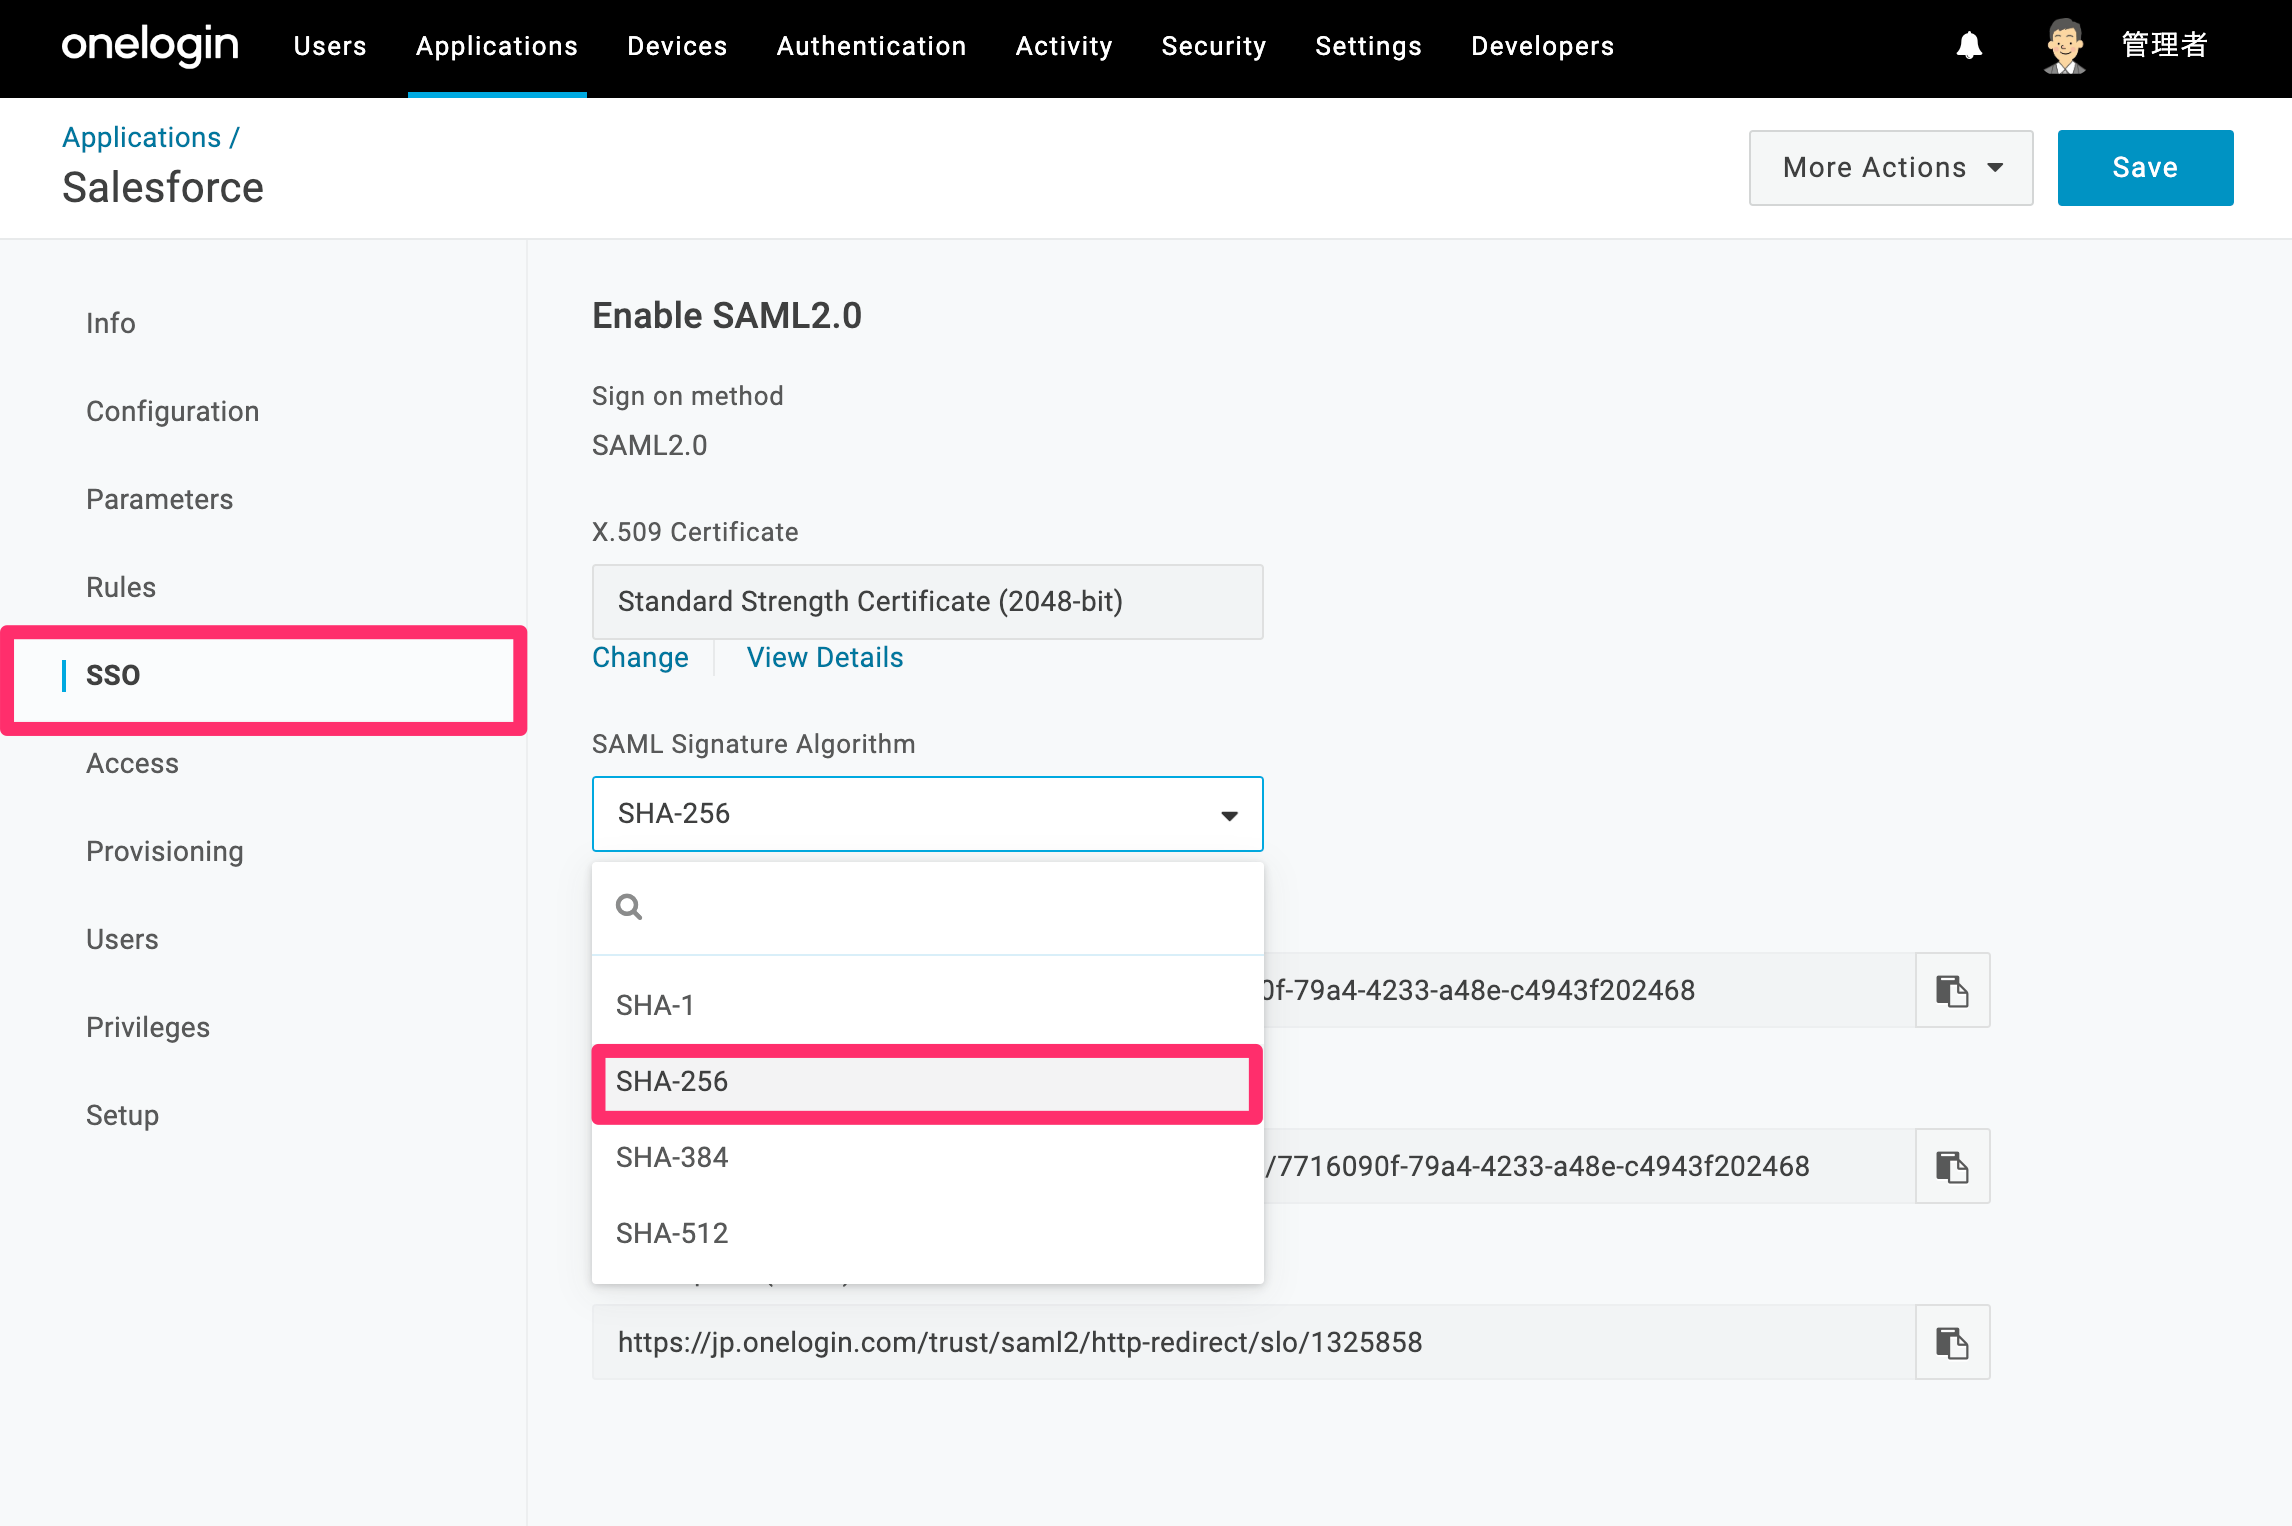Click the OneLogin logo
This screenshot has height=1526, width=2292.
150,46
